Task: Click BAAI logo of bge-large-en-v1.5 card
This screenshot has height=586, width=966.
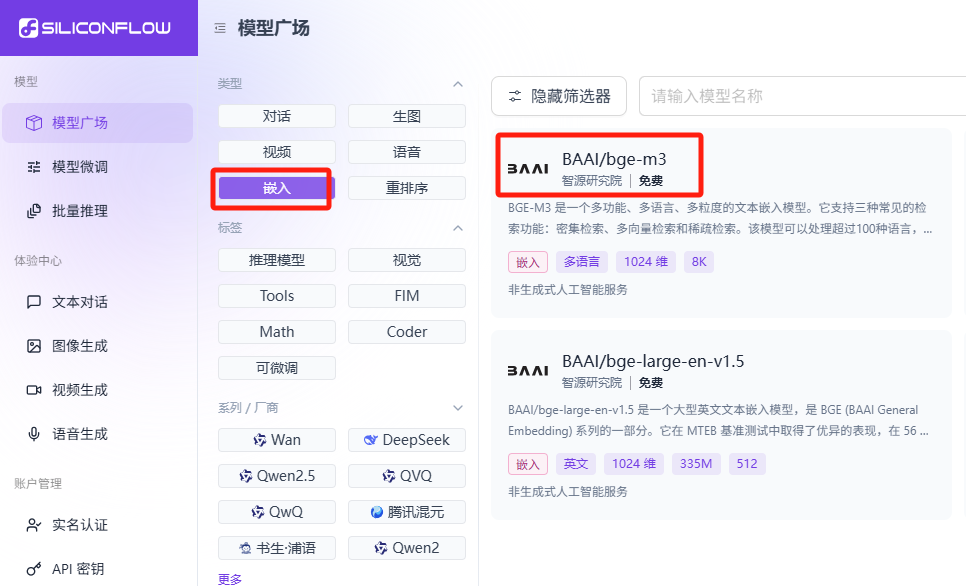Action: click(527, 370)
